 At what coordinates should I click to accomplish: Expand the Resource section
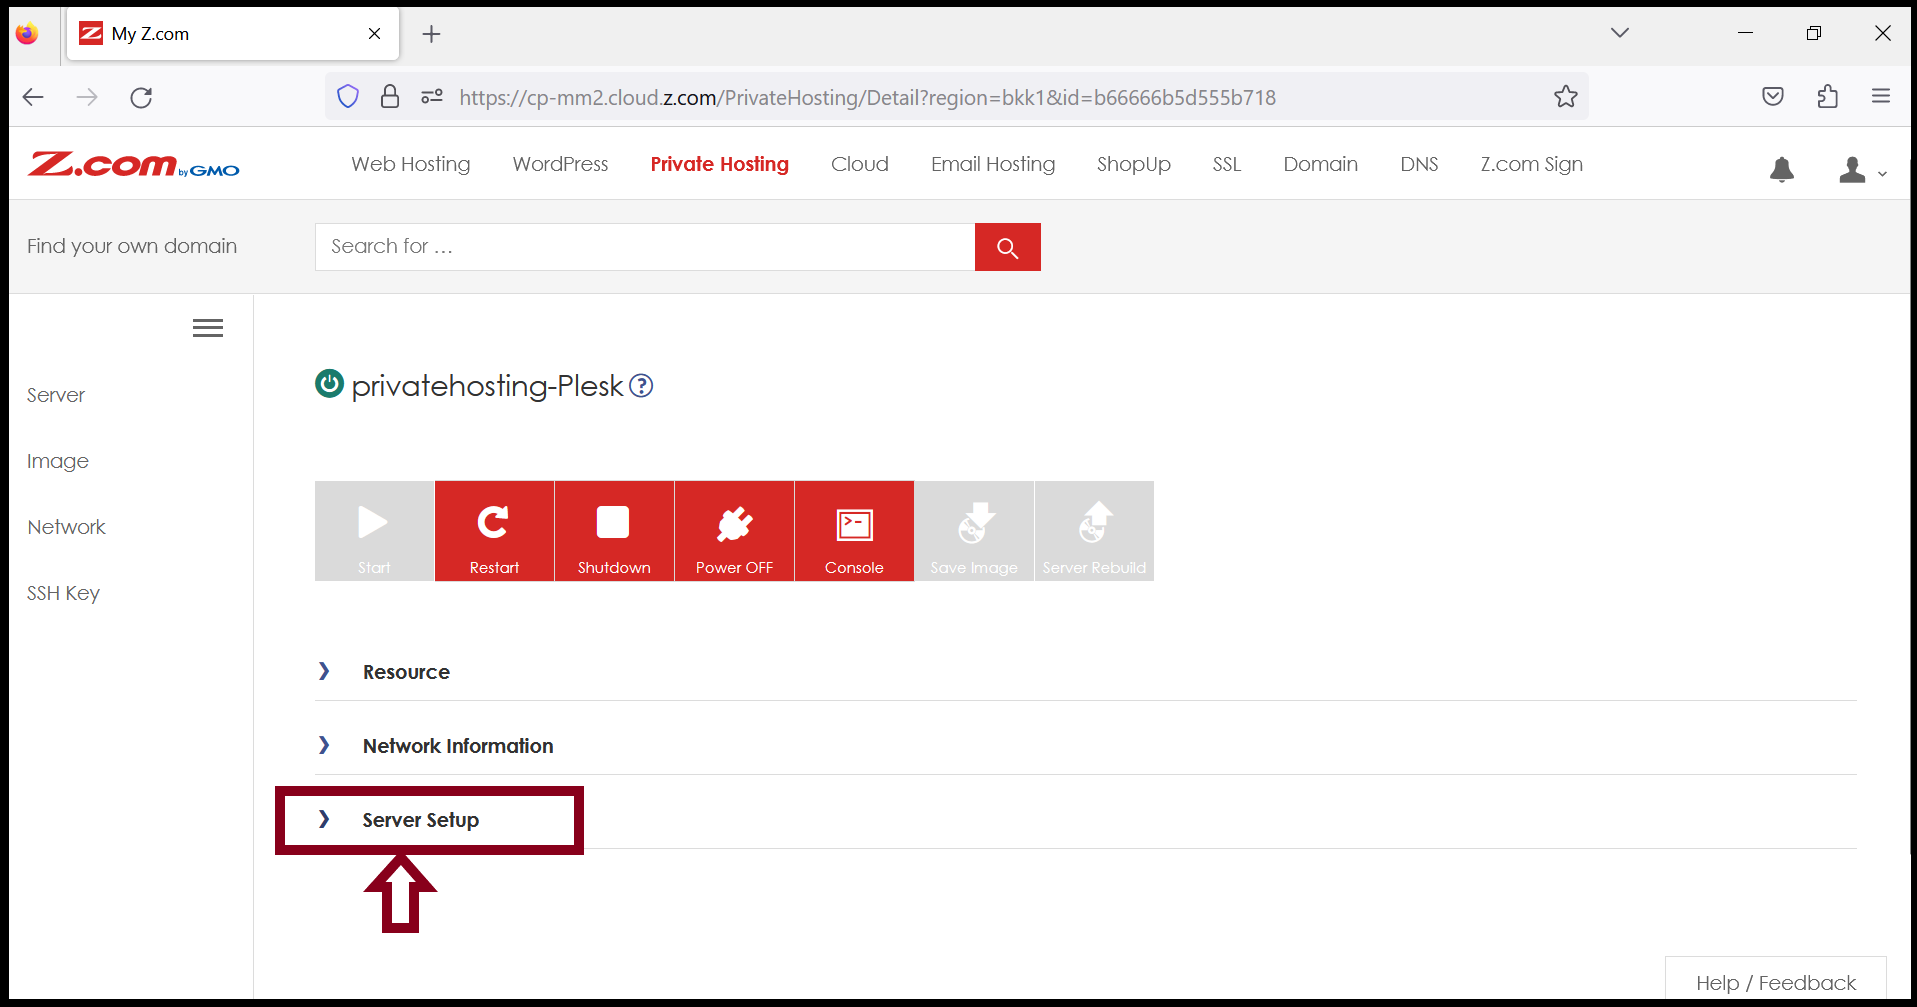pos(405,671)
